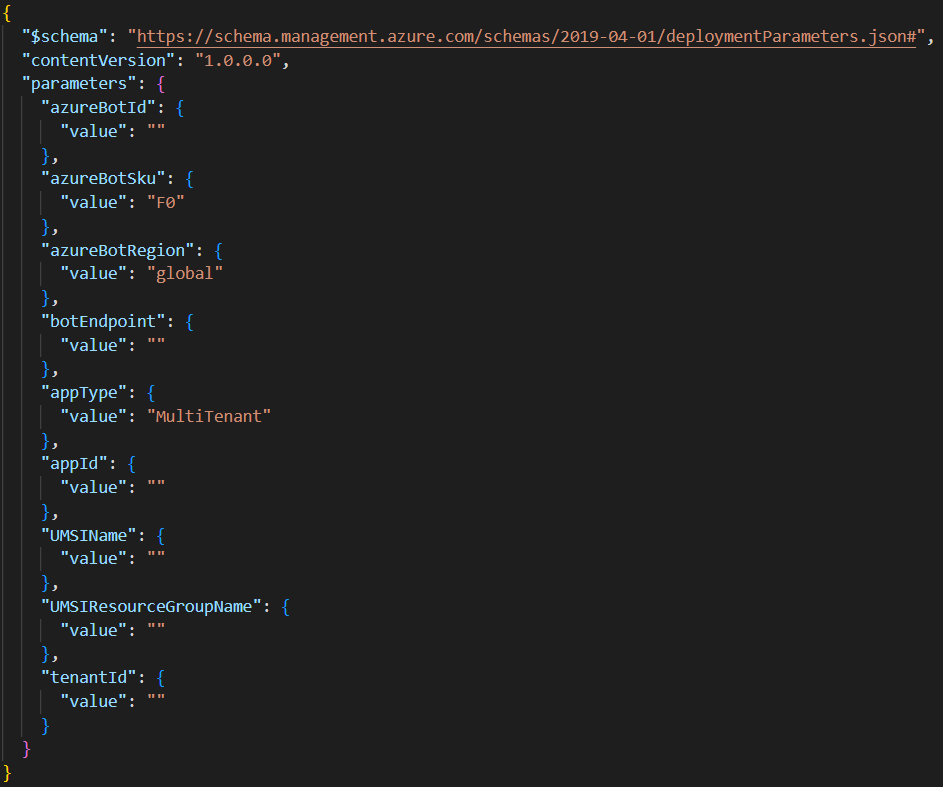Click the empty value string under azureBotId

[155, 131]
